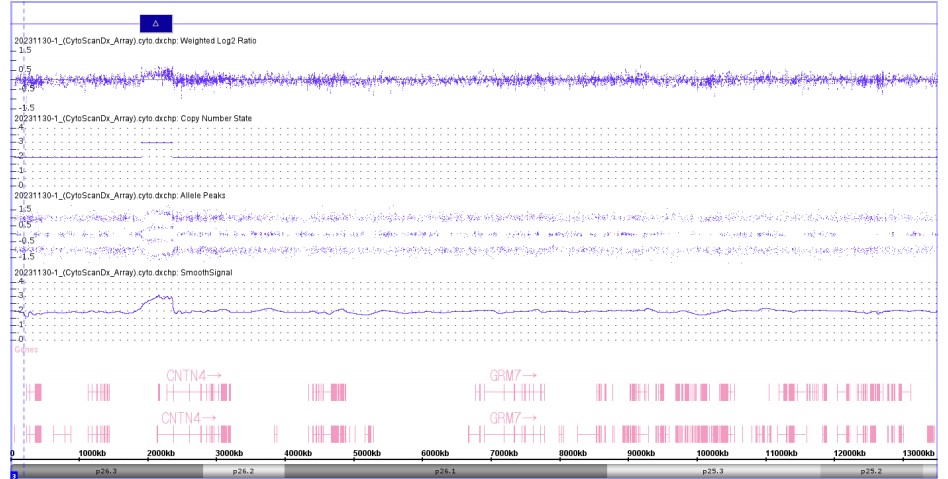This screenshot has height=479, width=948.
Task: Select the lower GRM7 gene name label
Action: [x=512, y=417]
